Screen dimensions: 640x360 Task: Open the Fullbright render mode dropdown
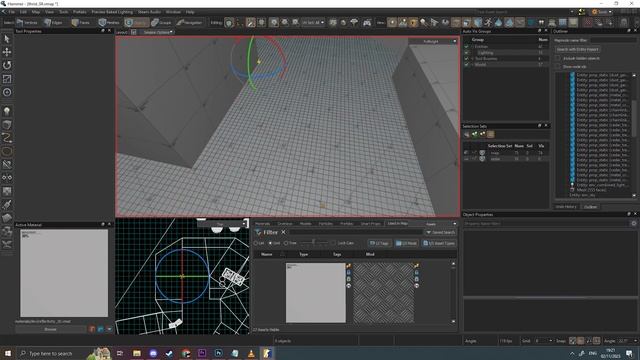[433, 41]
